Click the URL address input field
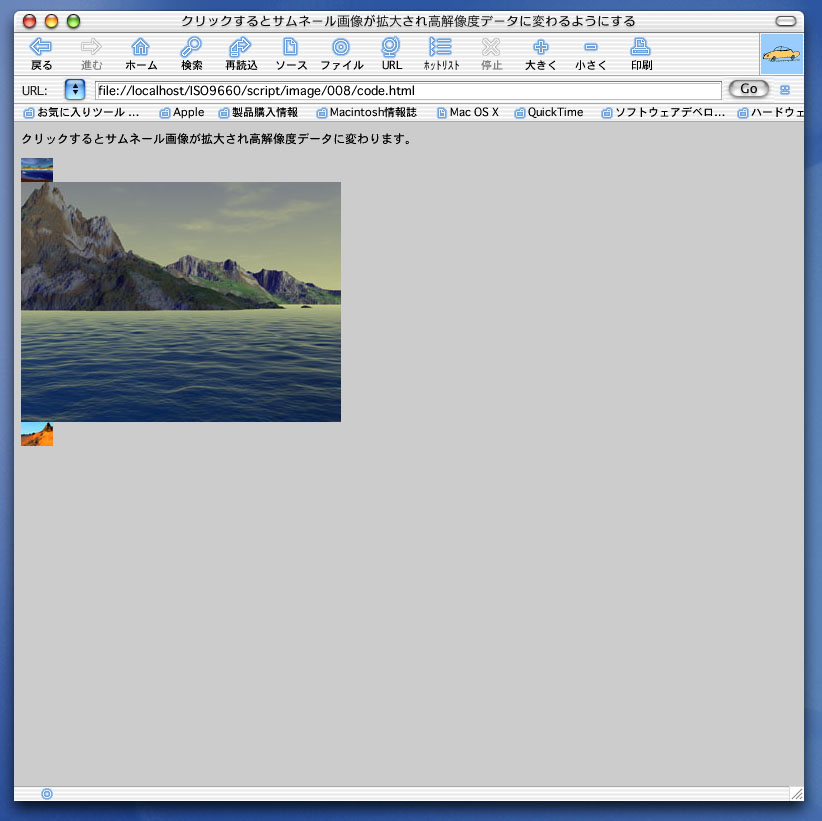Viewport: 822px width, 821px height. point(408,91)
